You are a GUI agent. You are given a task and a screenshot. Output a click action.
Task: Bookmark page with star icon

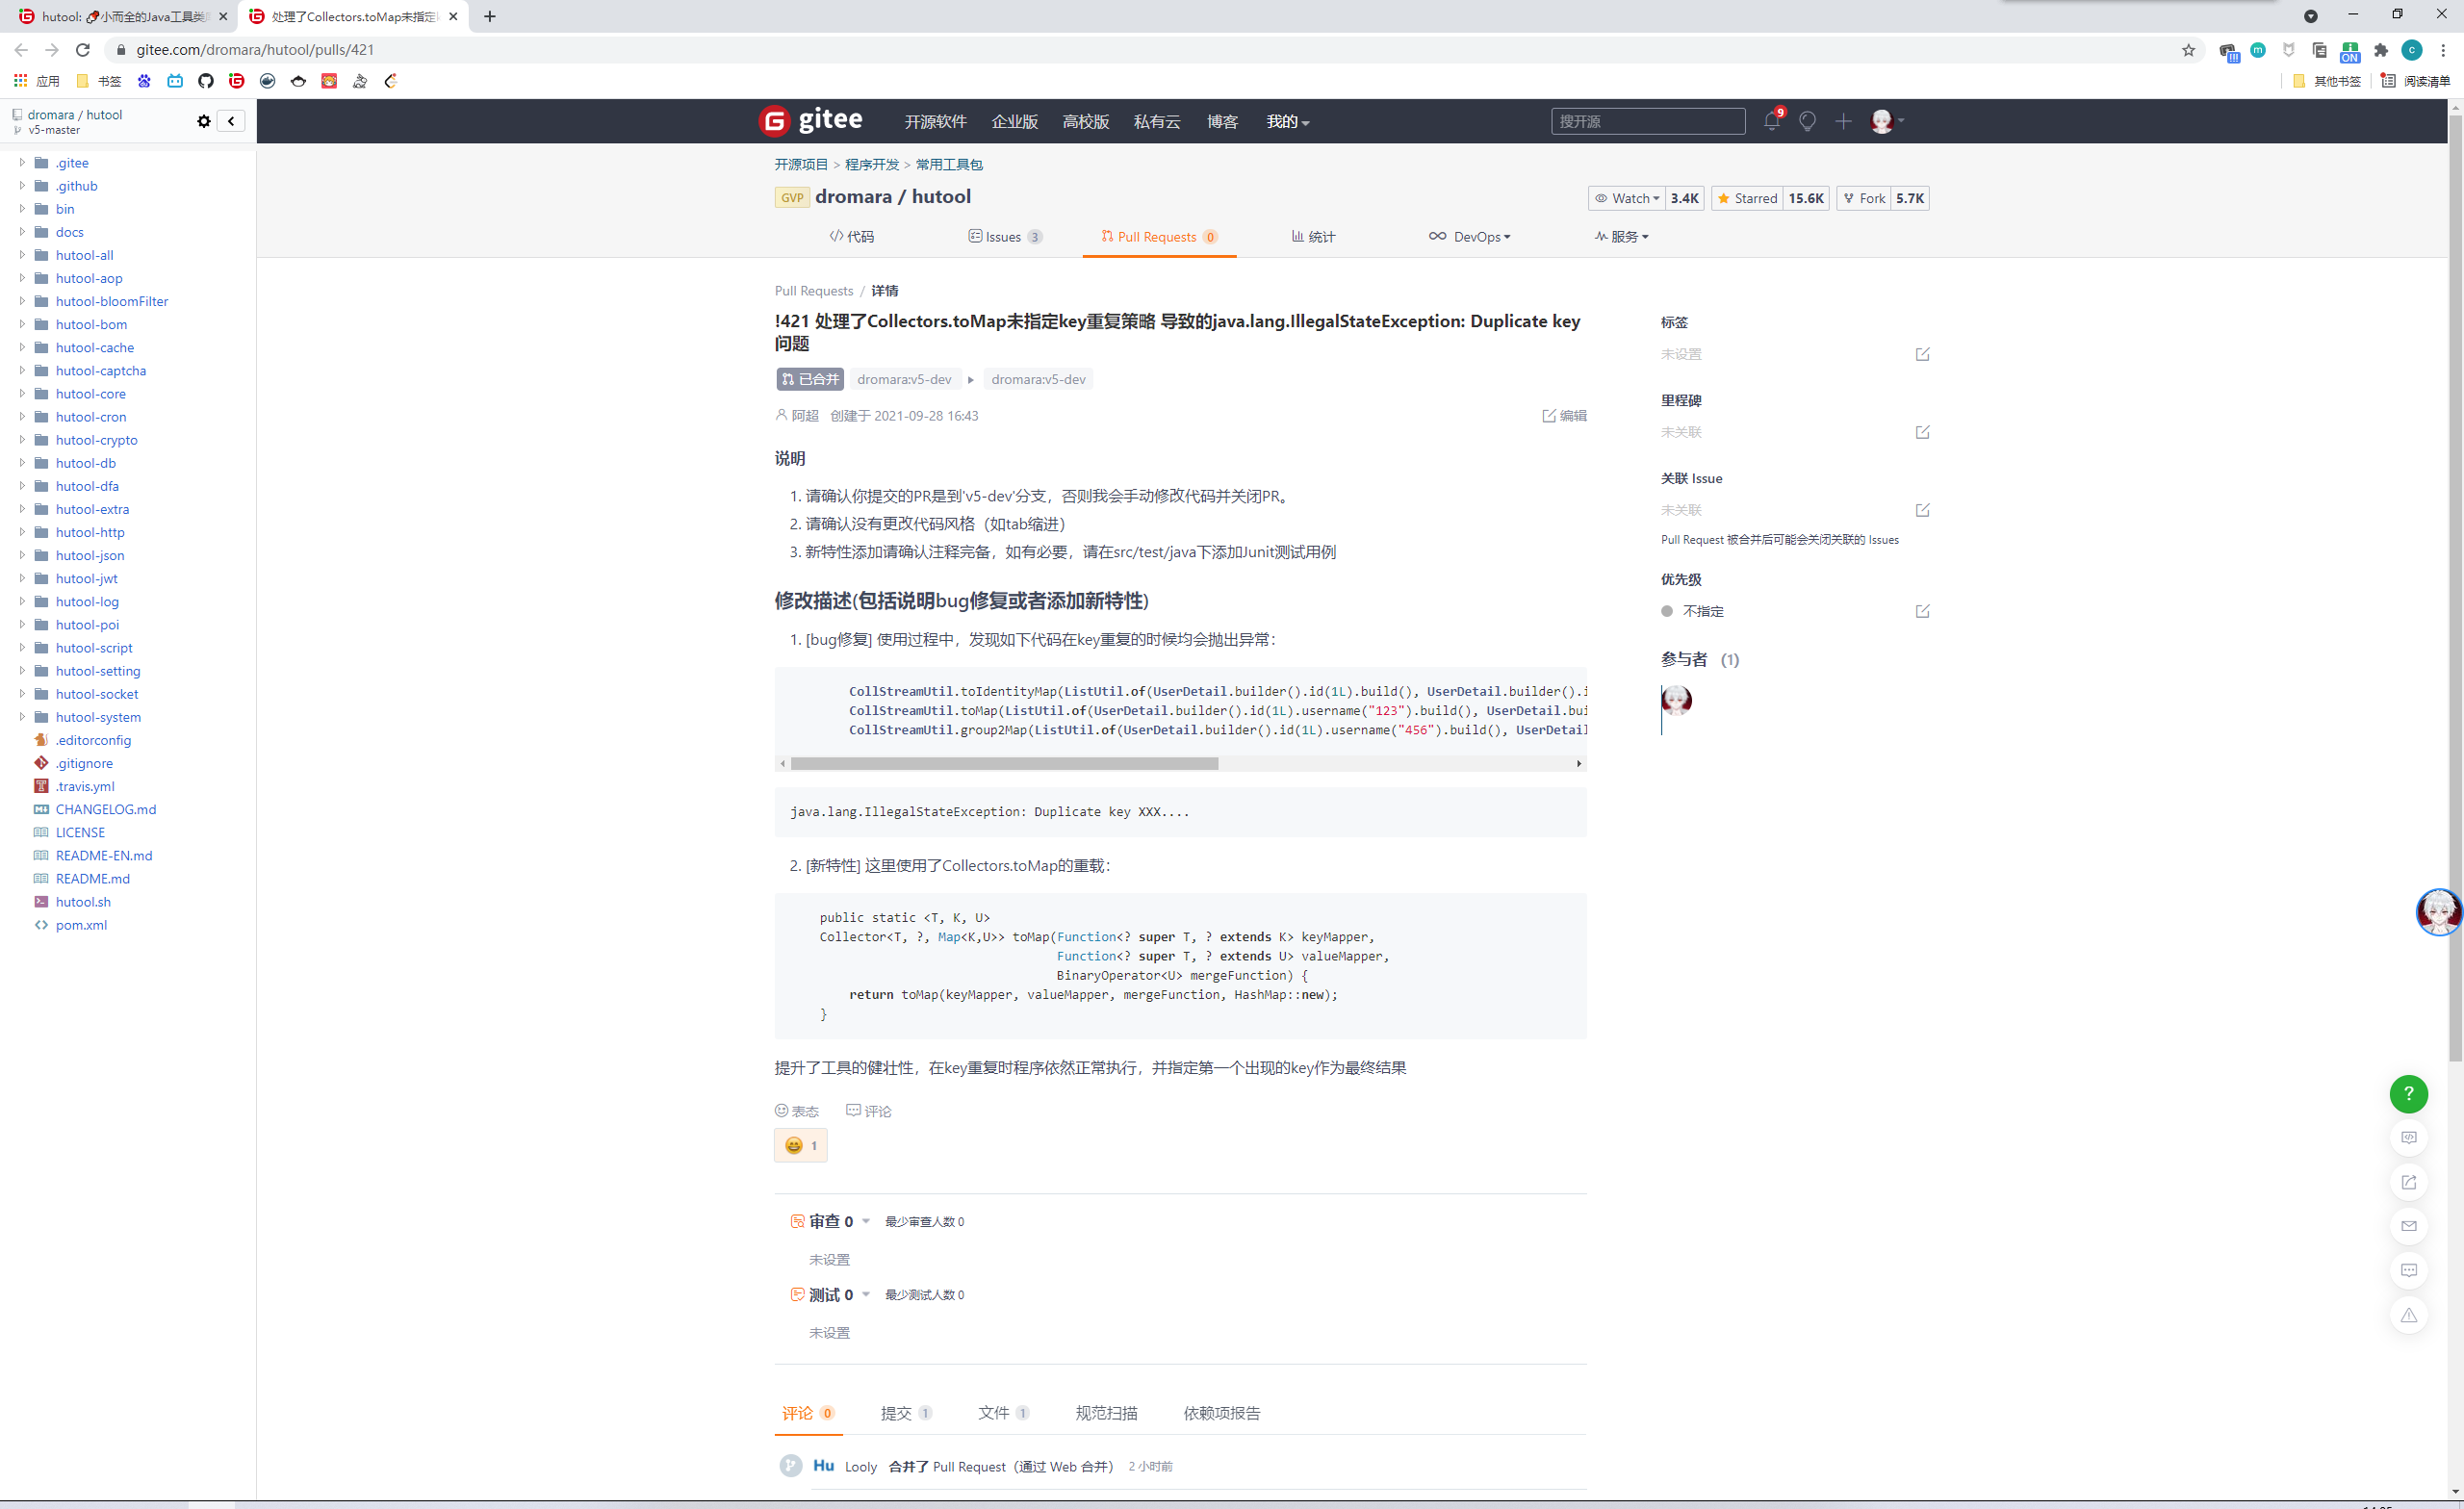coord(2188,50)
